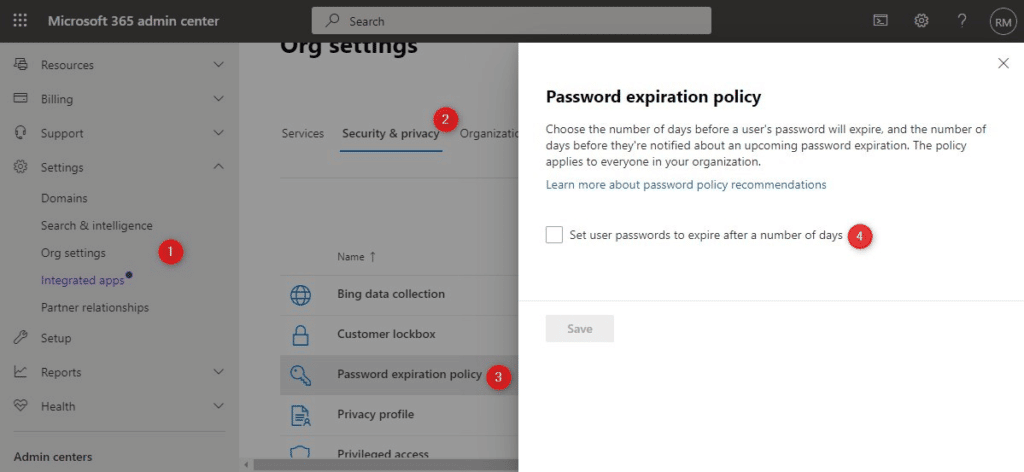The image size is (1024, 472).
Task: Open the Cloud Shell terminal icon
Action: coord(880,21)
